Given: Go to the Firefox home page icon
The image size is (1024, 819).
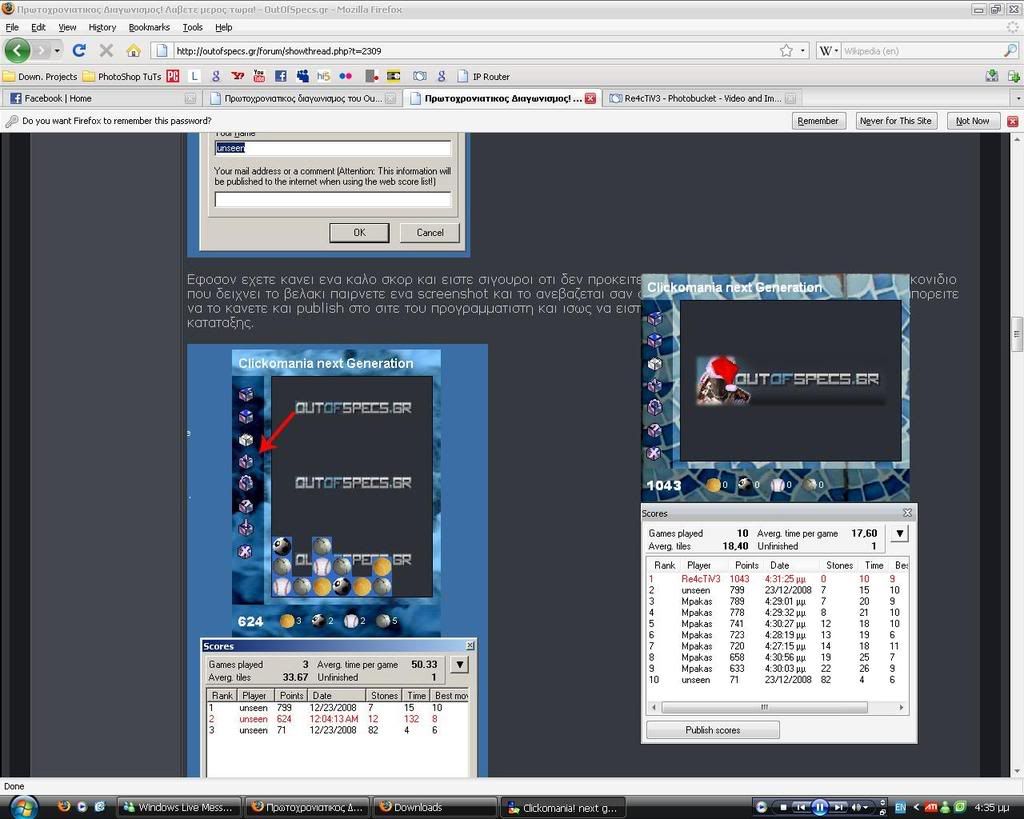Looking at the screenshot, I should pos(133,50).
